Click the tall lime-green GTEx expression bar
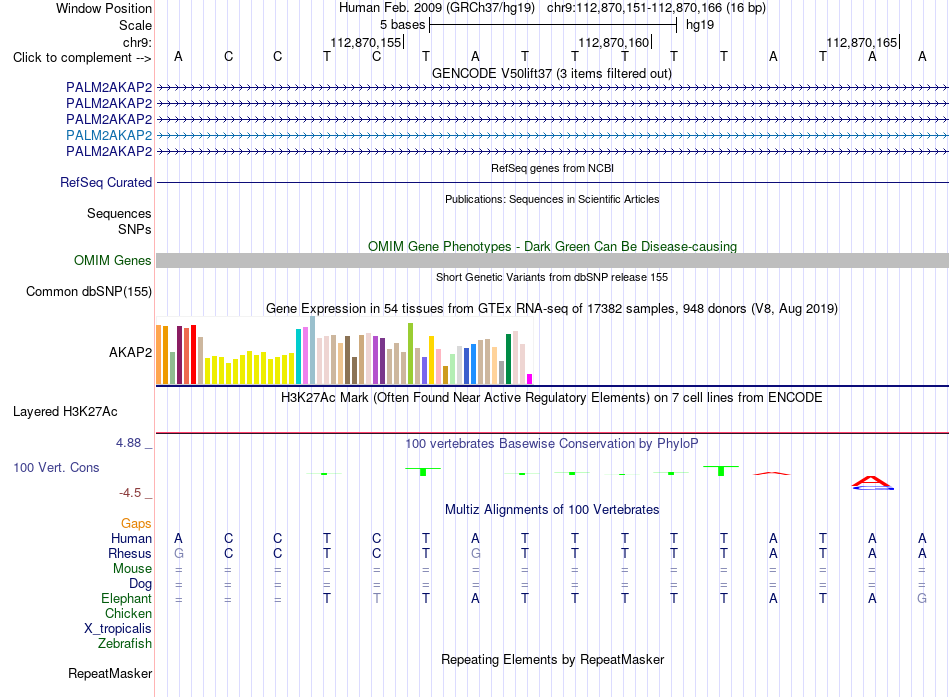Image resolution: width=950 pixels, height=697 pixels. (411, 353)
